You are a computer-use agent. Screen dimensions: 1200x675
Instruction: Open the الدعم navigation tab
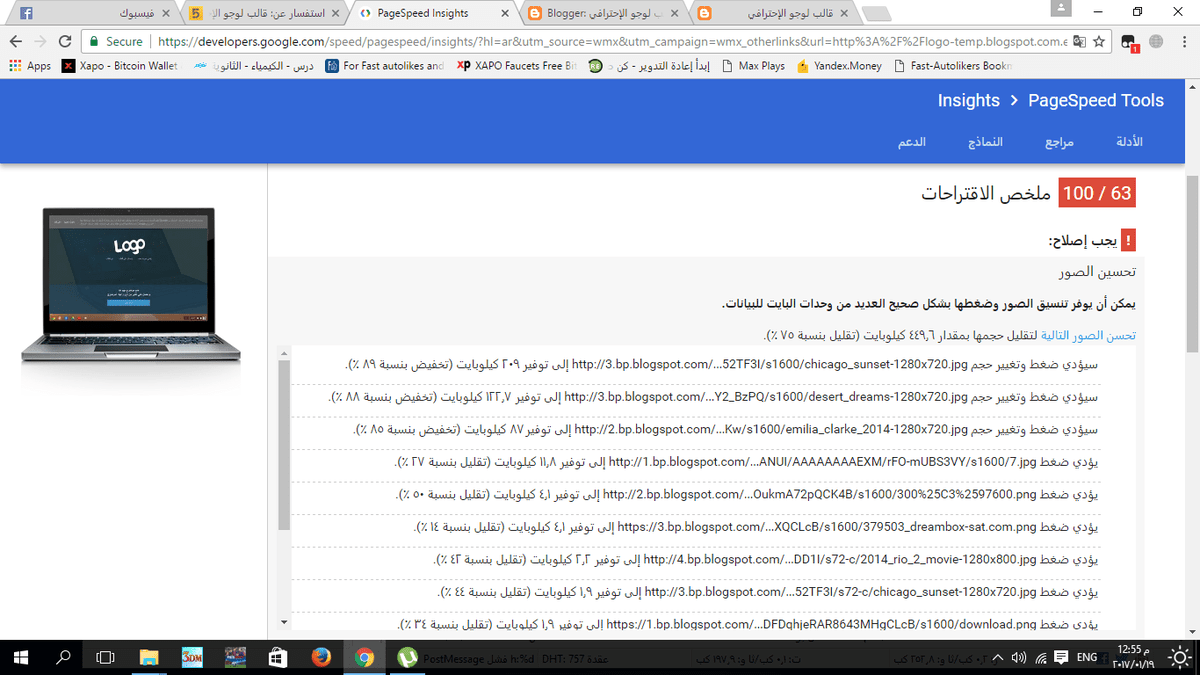pyautogui.click(x=911, y=142)
